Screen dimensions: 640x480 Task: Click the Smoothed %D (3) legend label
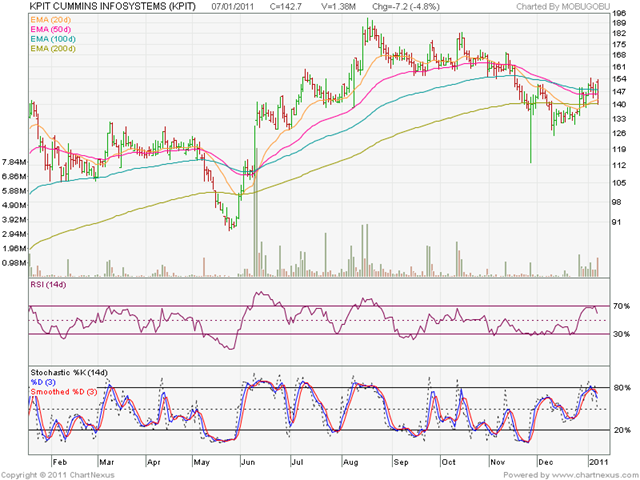(64, 392)
